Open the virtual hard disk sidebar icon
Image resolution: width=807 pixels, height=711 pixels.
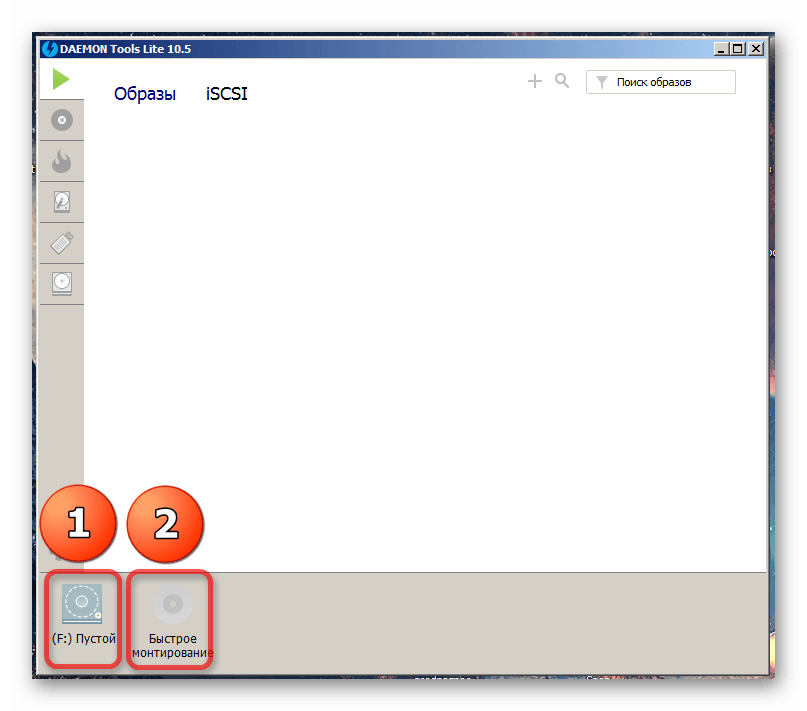point(62,202)
